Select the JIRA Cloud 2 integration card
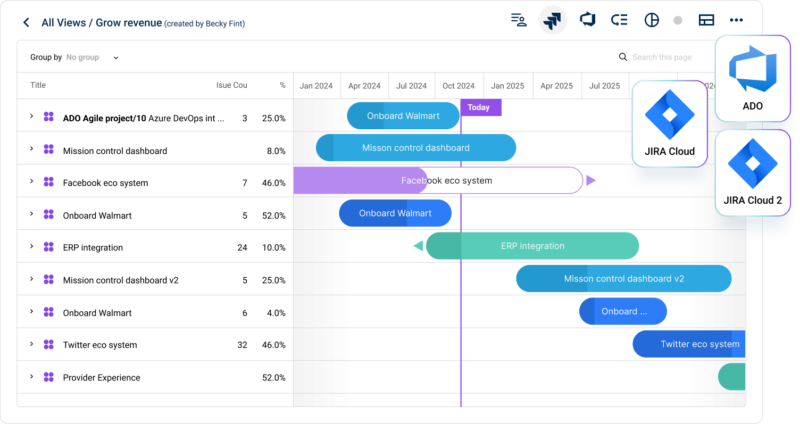The width and height of the screenshot is (800, 424). [753, 172]
